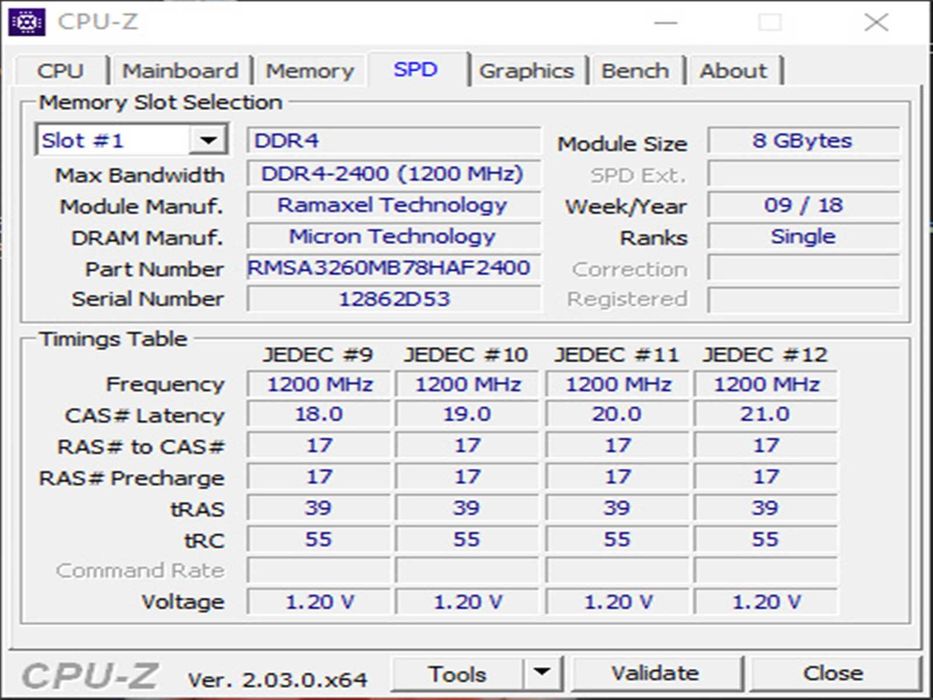Click the Close button at bottom
Screen dimensions: 933x700
[833, 673]
